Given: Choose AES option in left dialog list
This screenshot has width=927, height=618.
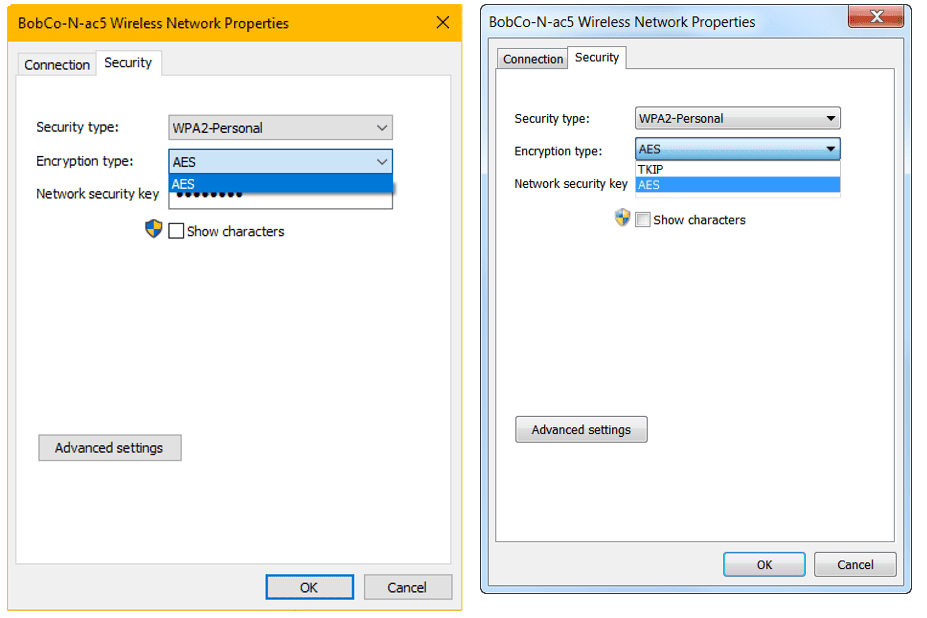Looking at the screenshot, I should tap(280, 184).
